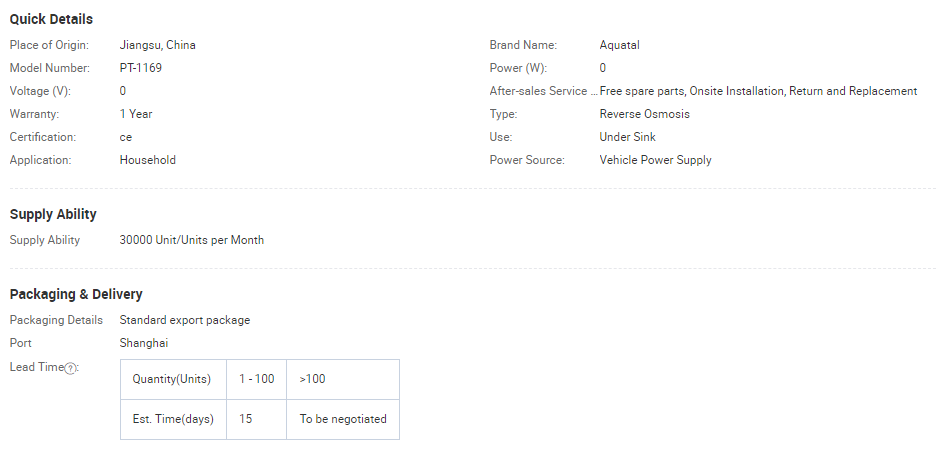946x457 pixels.
Task: Click the 1 - 100 quantity cell
Action: click(x=256, y=379)
